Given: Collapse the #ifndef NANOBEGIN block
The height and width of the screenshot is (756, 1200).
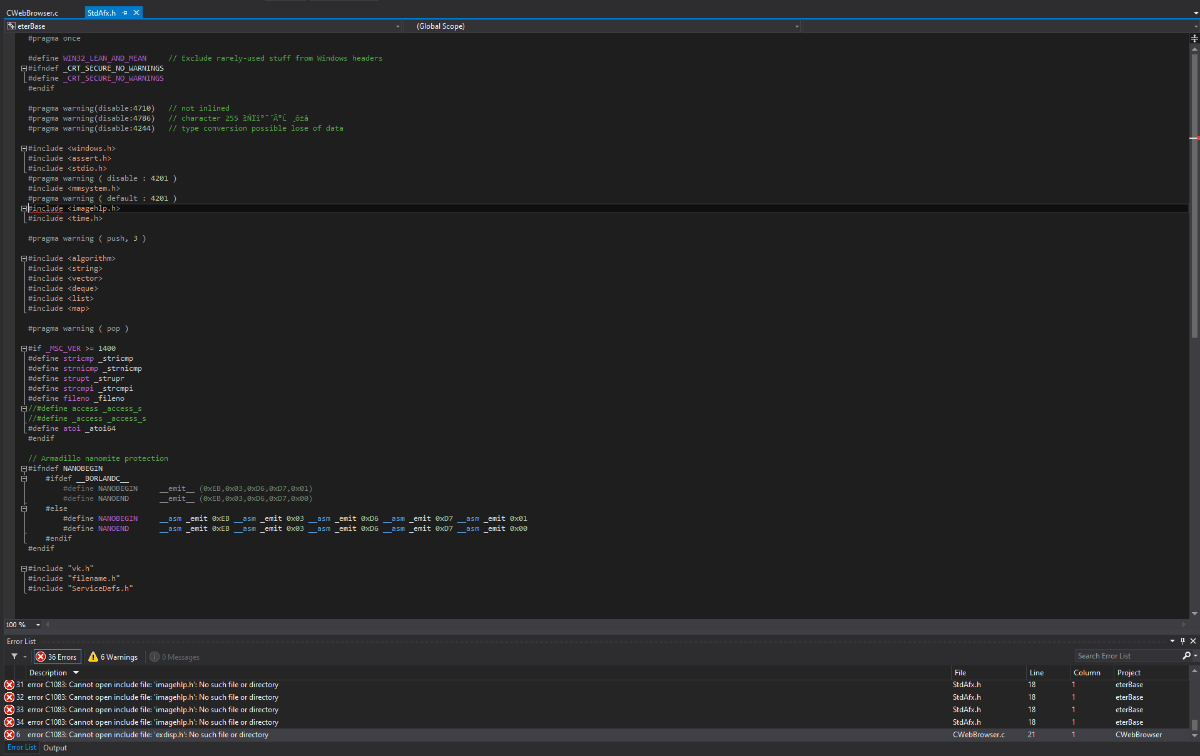Looking at the screenshot, I should tap(23, 468).
